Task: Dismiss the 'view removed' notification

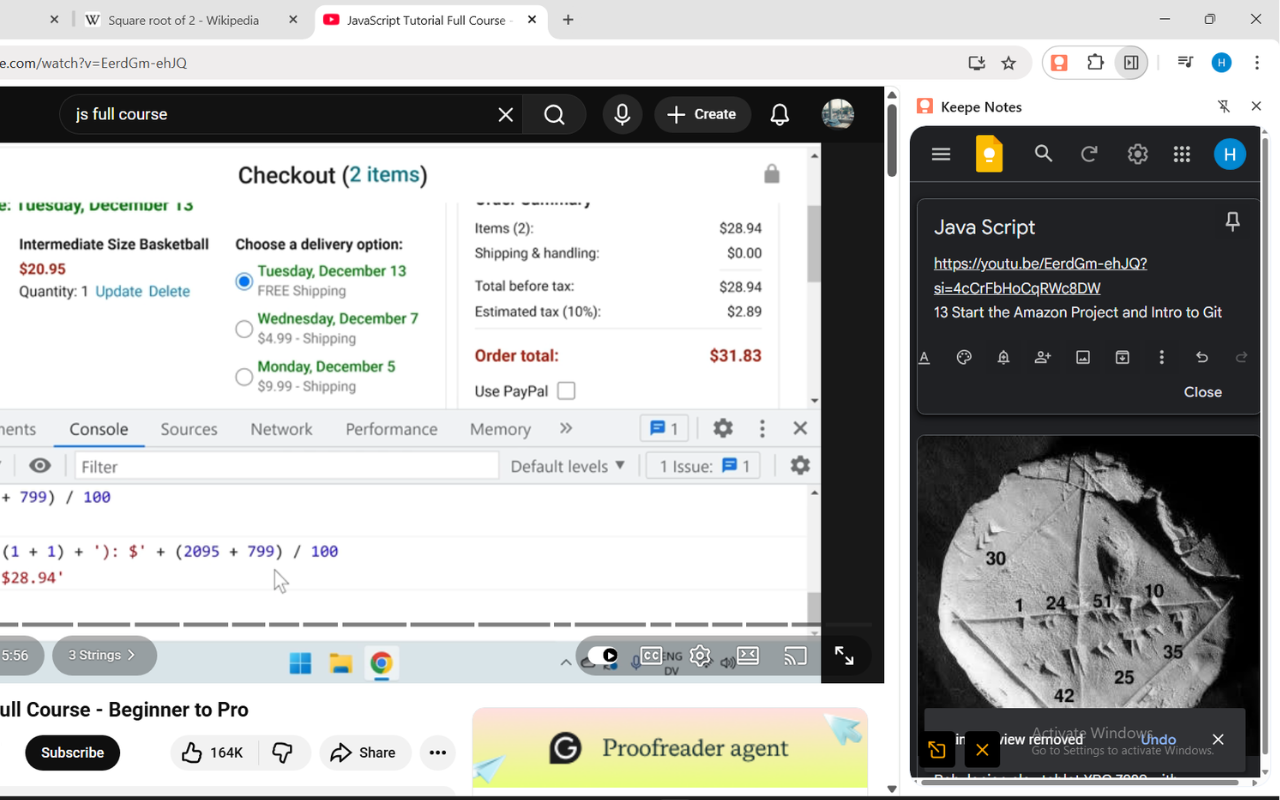Action: click(1218, 740)
